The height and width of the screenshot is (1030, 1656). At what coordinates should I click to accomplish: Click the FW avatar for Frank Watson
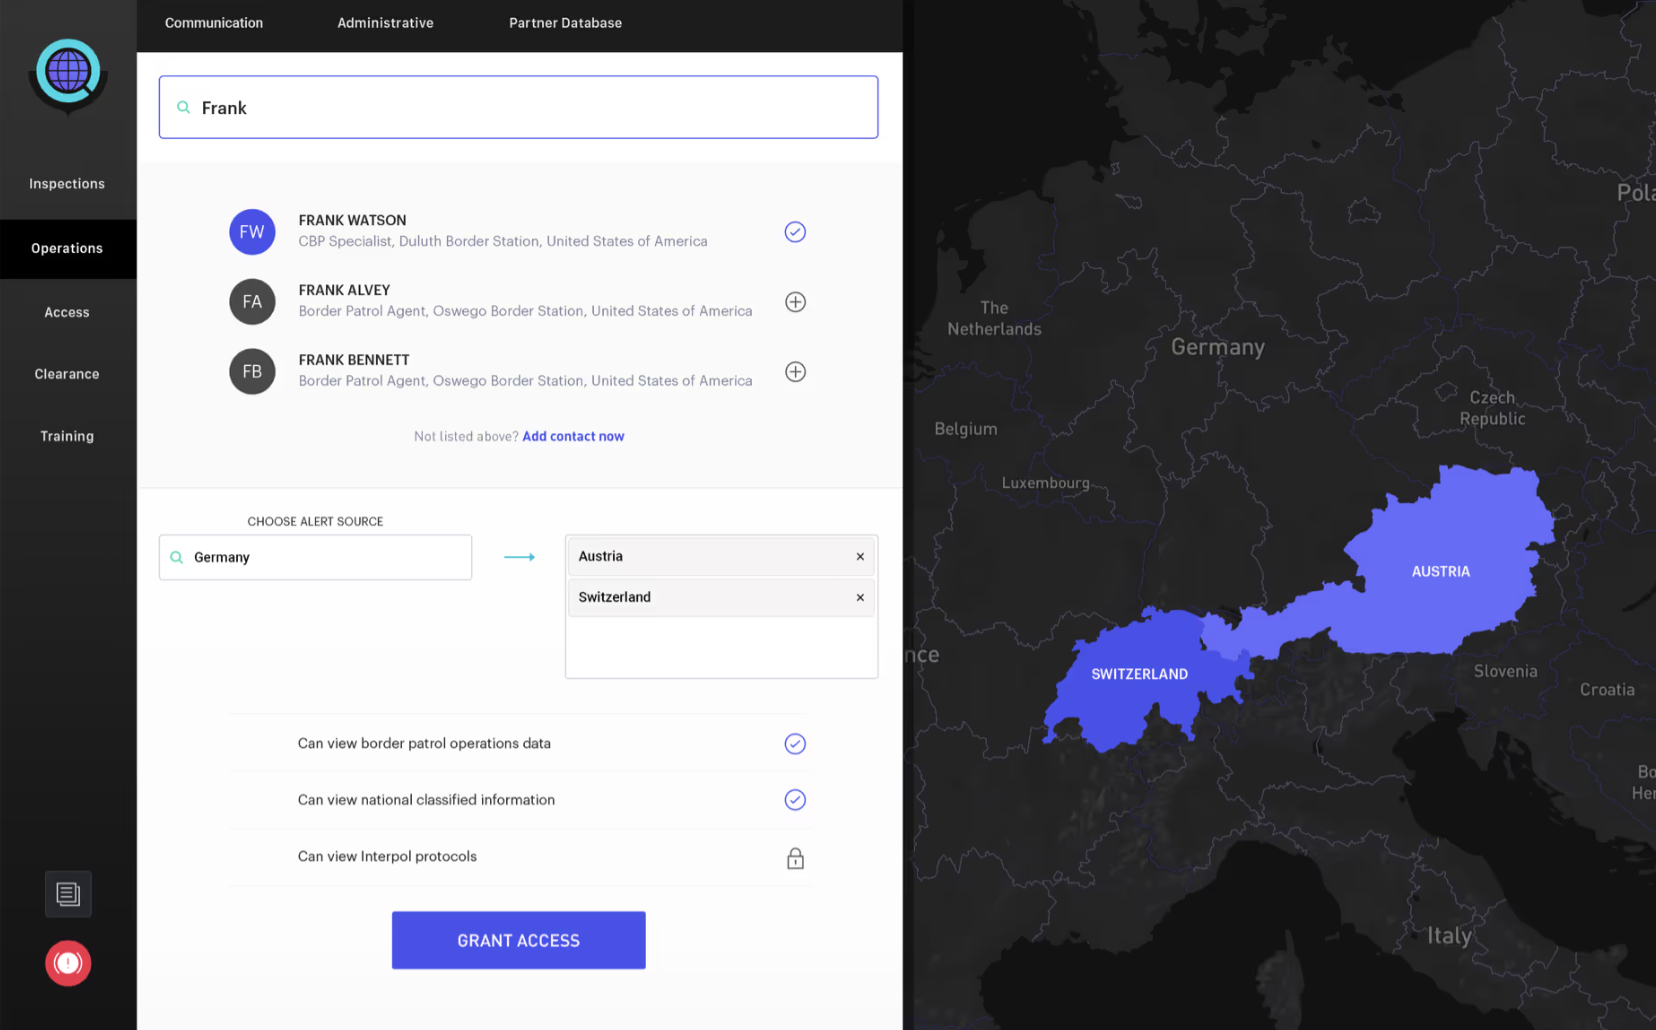click(252, 232)
